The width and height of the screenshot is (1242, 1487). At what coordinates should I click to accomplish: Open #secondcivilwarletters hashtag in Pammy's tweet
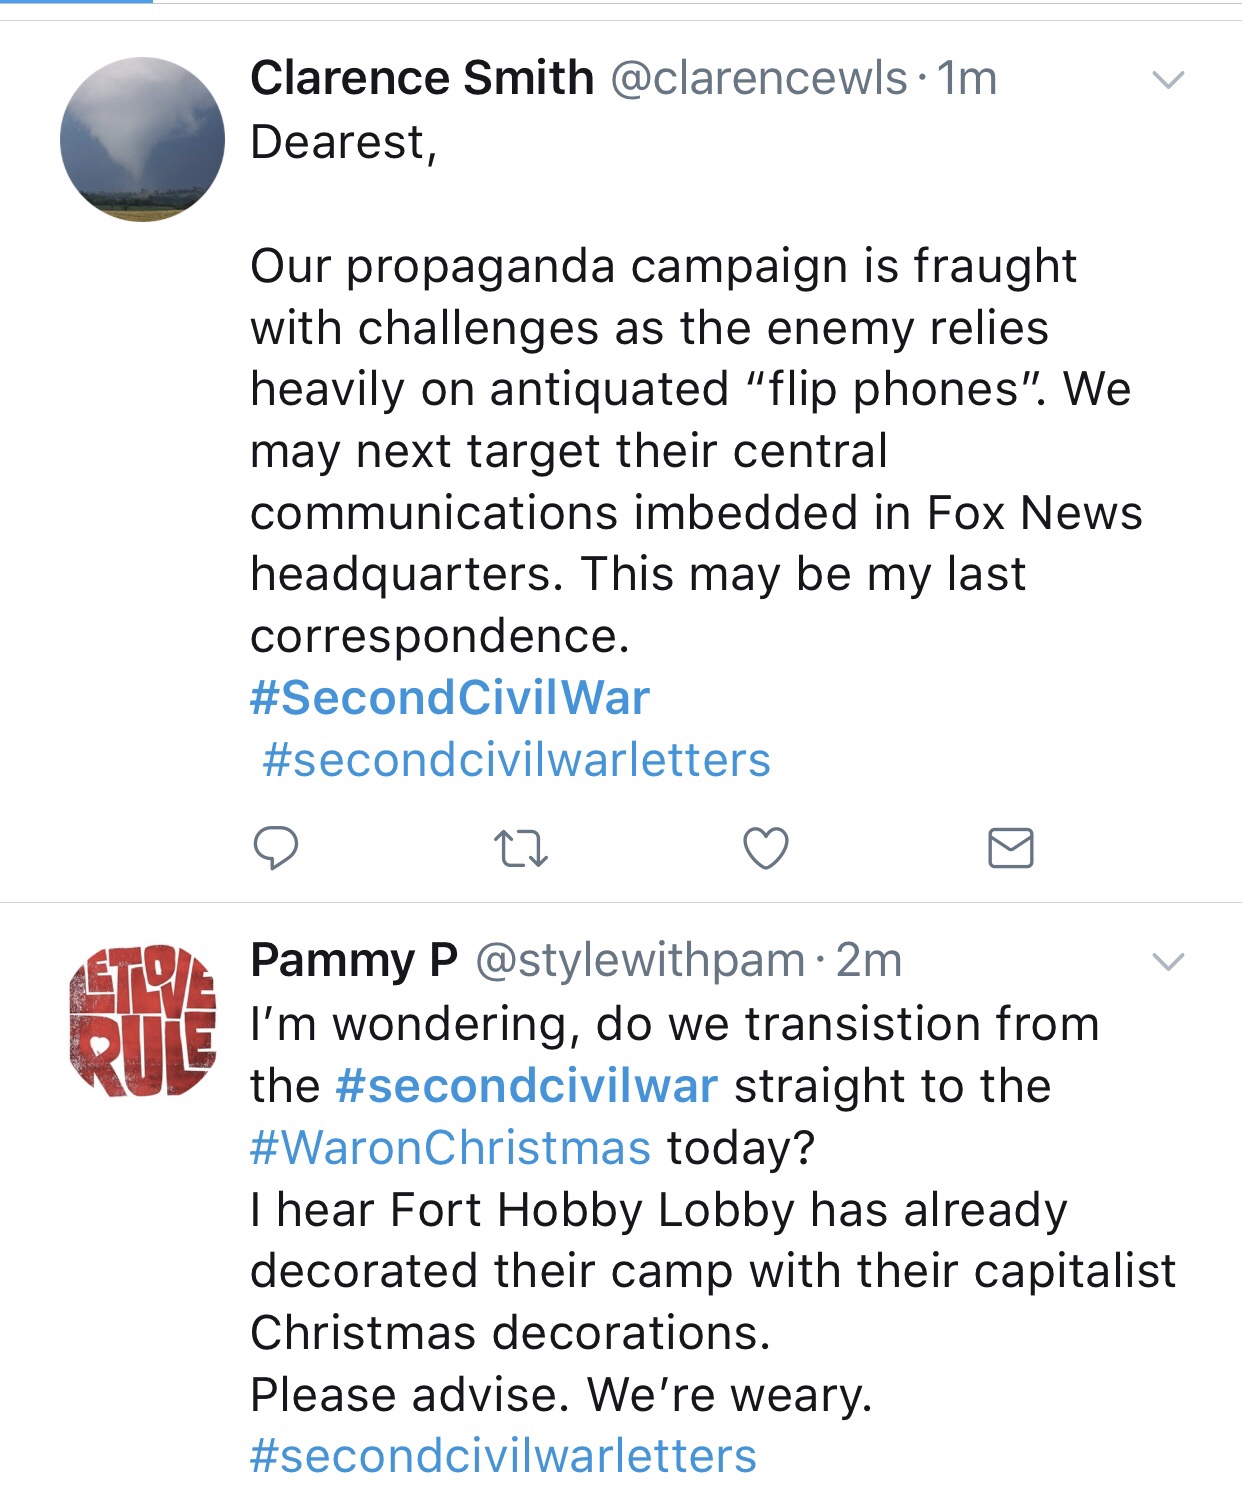click(503, 1456)
